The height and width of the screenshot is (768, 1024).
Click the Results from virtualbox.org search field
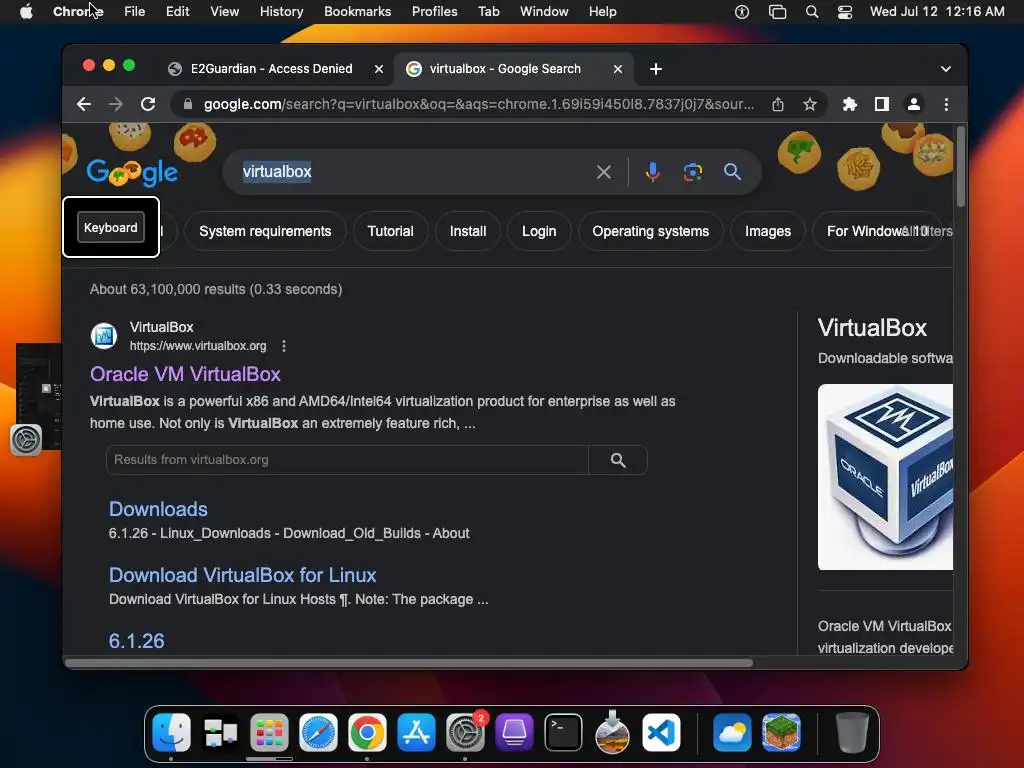click(x=347, y=460)
